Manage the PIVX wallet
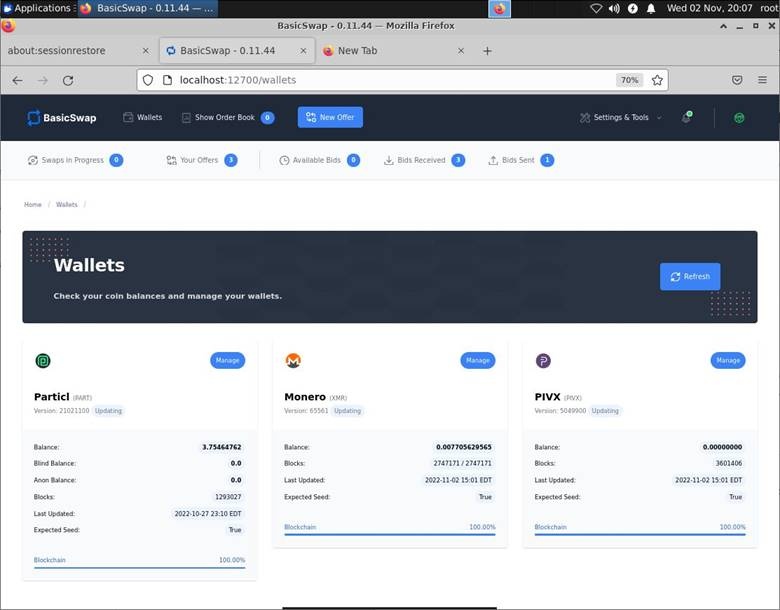The width and height of the screenshot is (780, 610). click(728, 360)
